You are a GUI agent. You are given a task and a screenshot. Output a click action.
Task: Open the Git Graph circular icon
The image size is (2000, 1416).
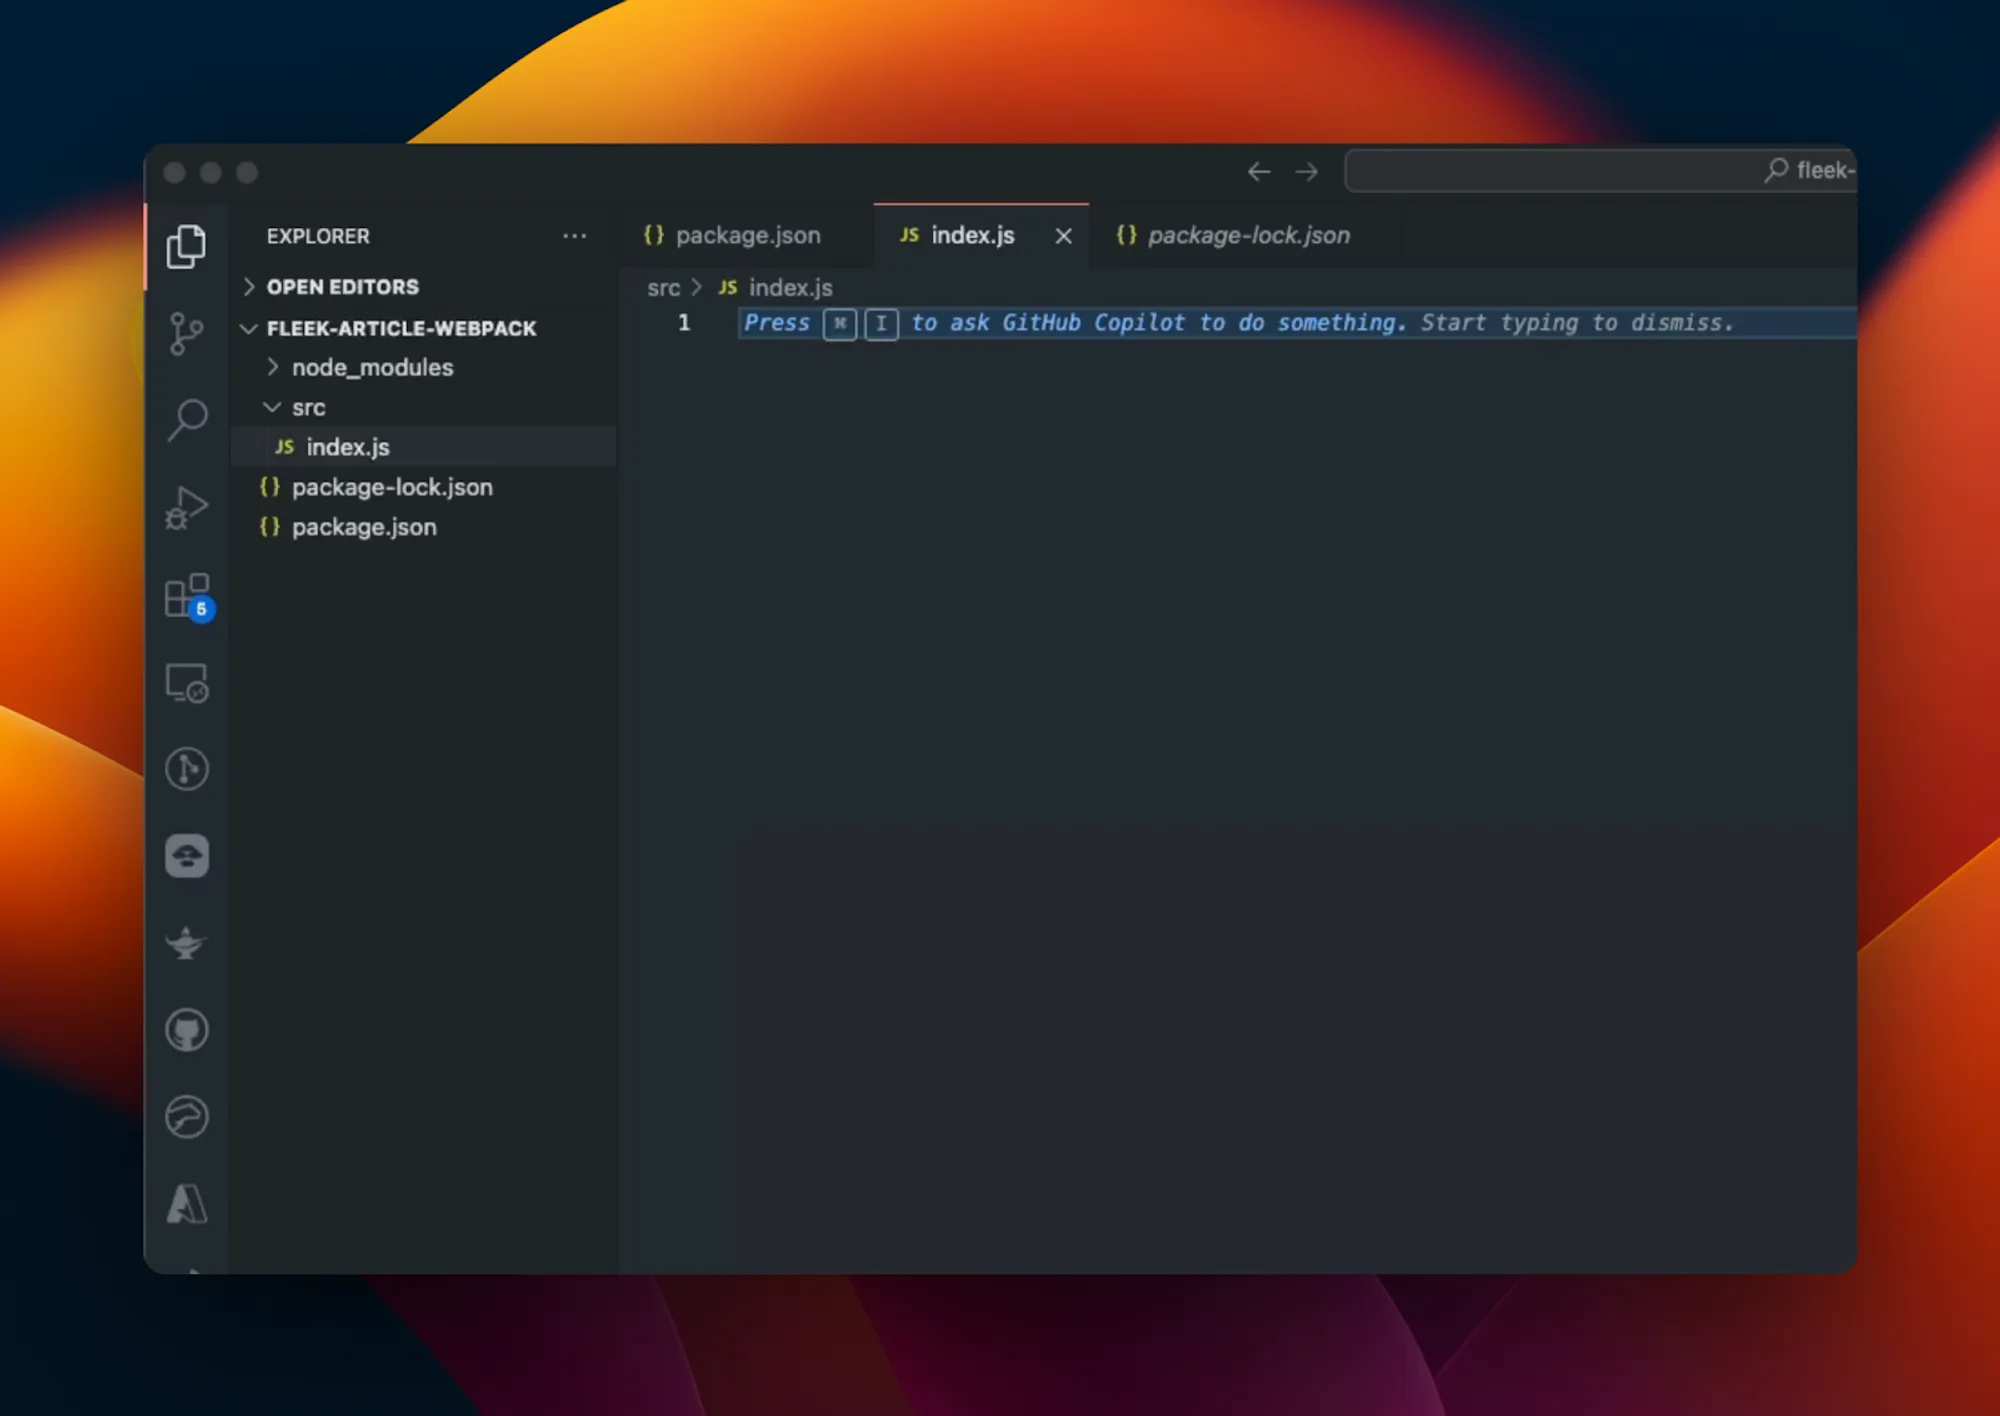186,769
